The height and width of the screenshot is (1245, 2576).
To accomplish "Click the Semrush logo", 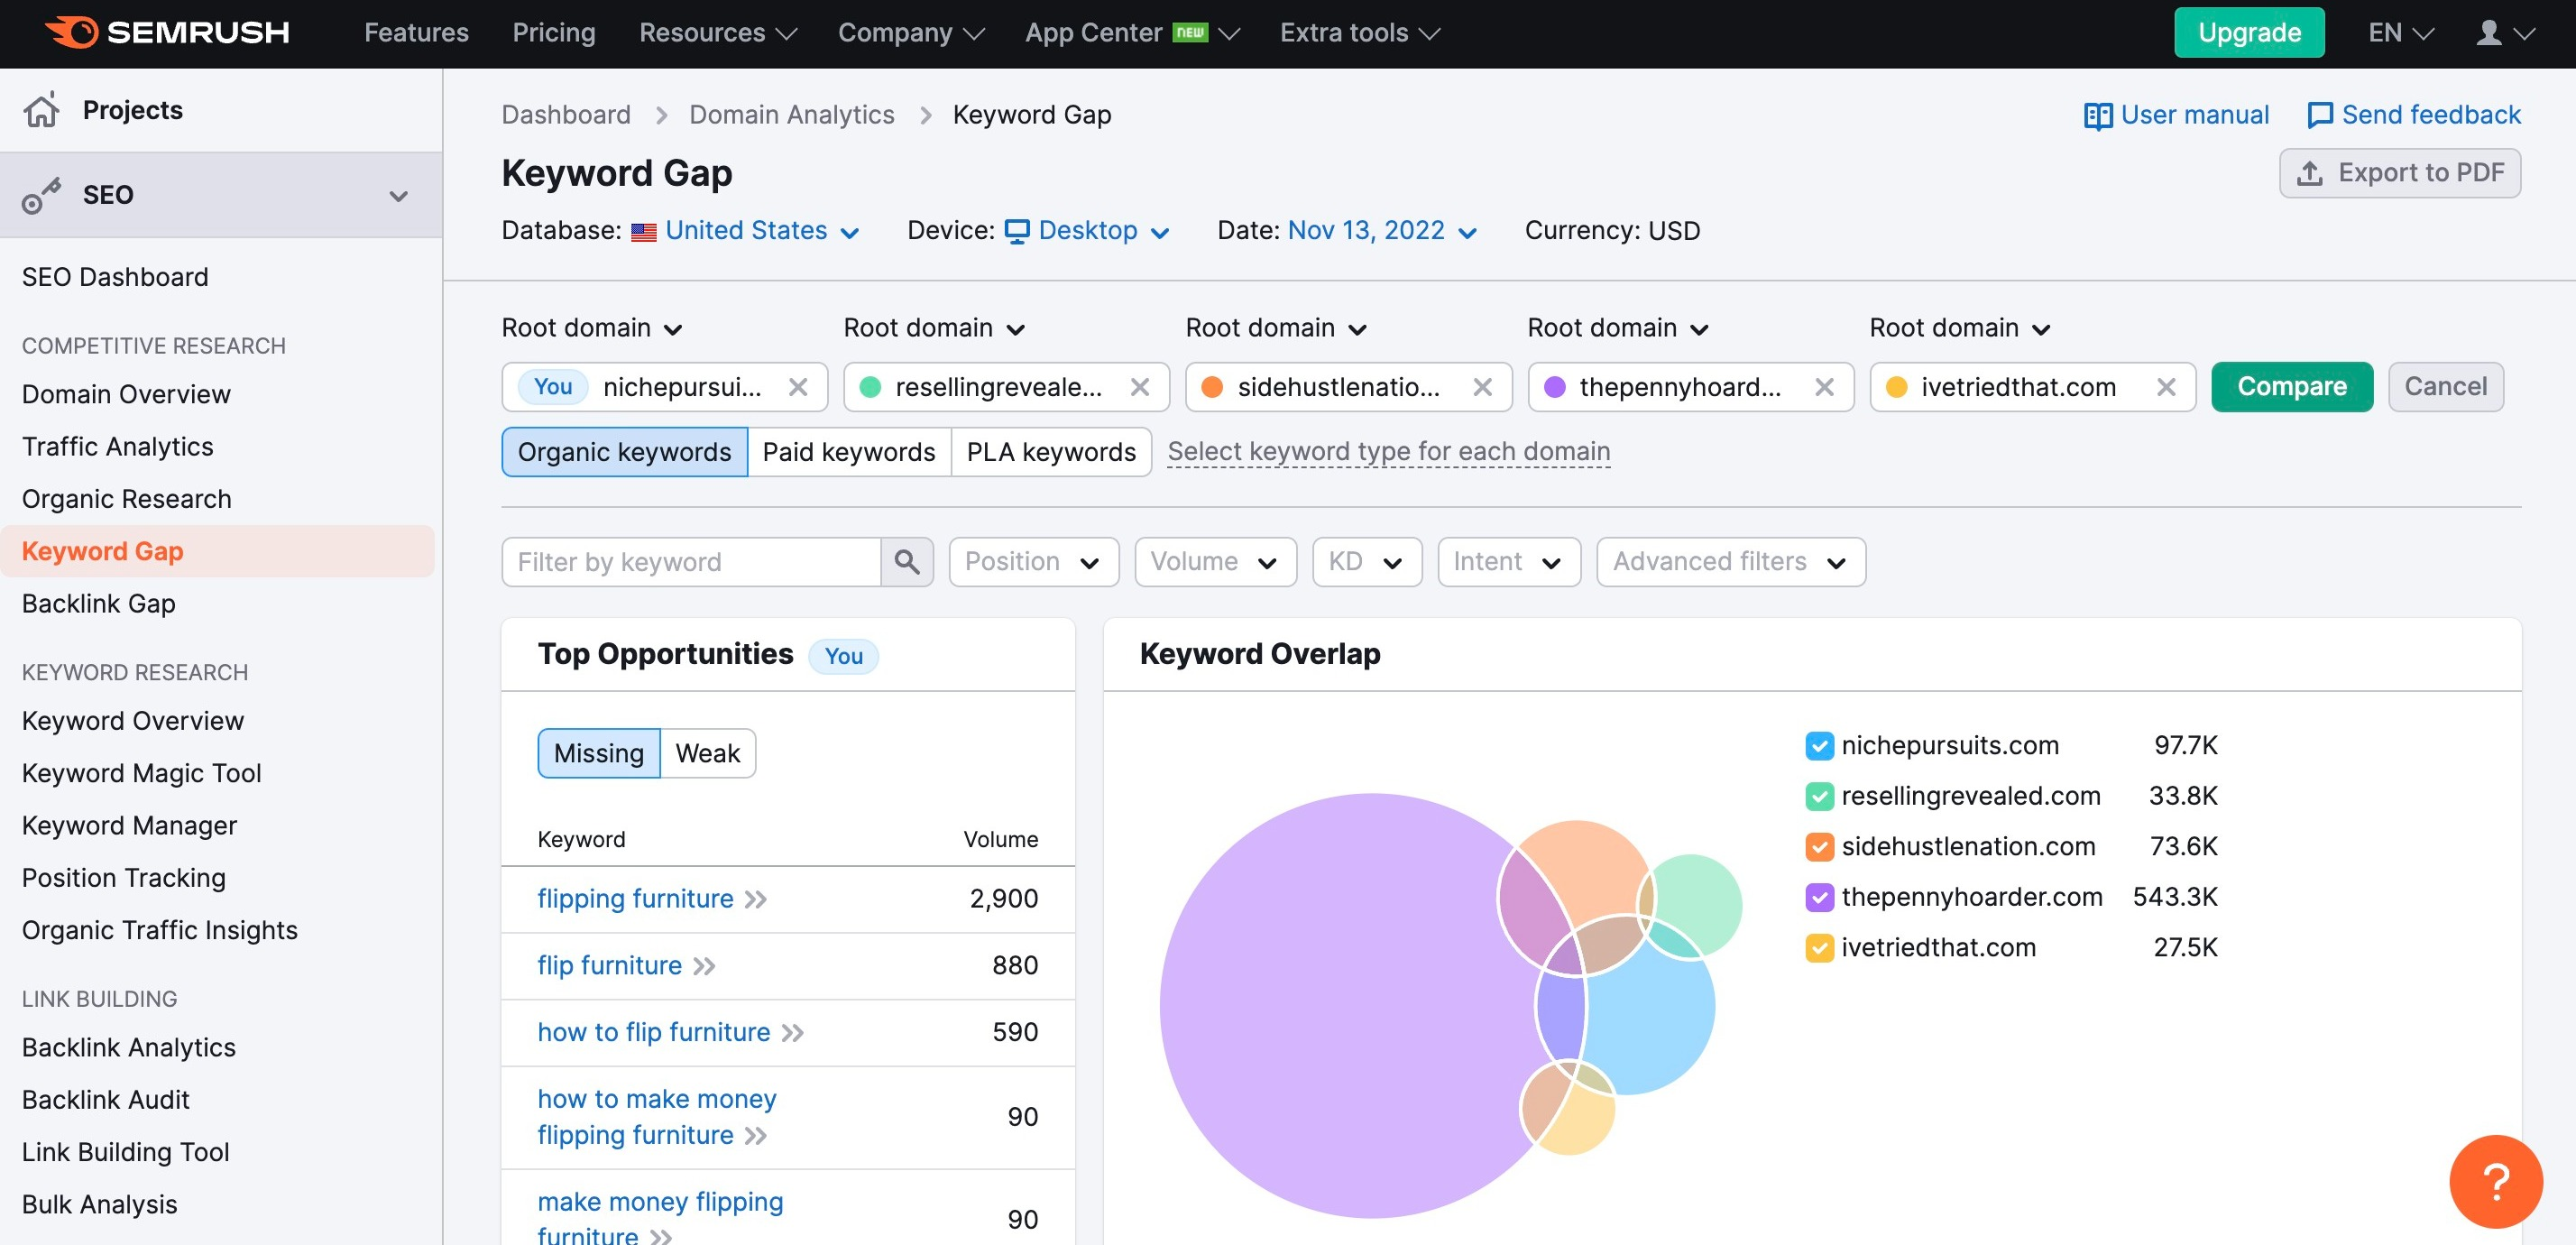I will 168,33.
